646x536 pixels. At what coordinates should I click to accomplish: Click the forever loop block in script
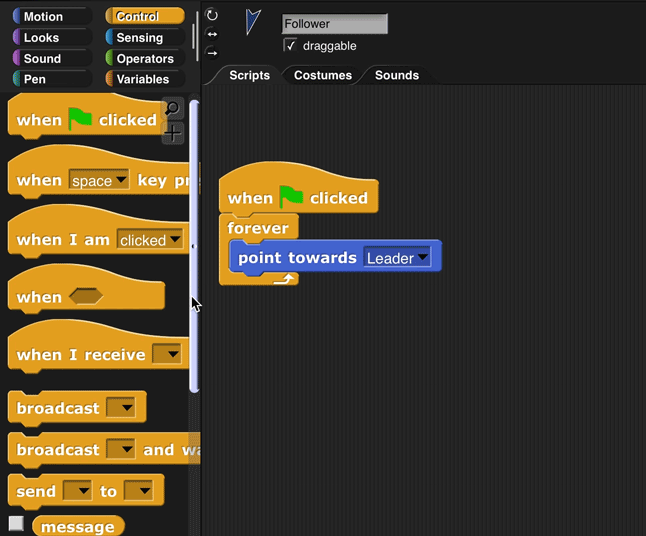click(x=258, y=228)
